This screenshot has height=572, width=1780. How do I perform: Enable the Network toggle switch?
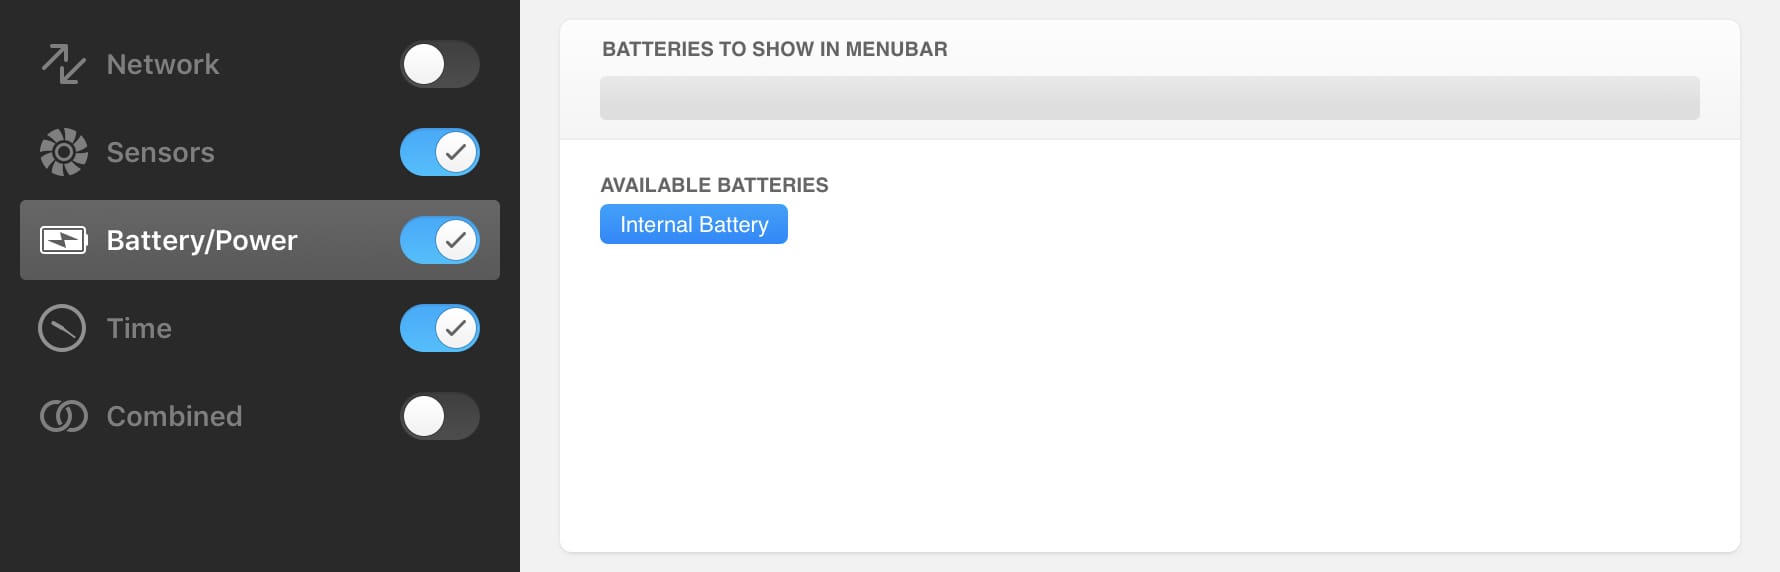[440, 64]
